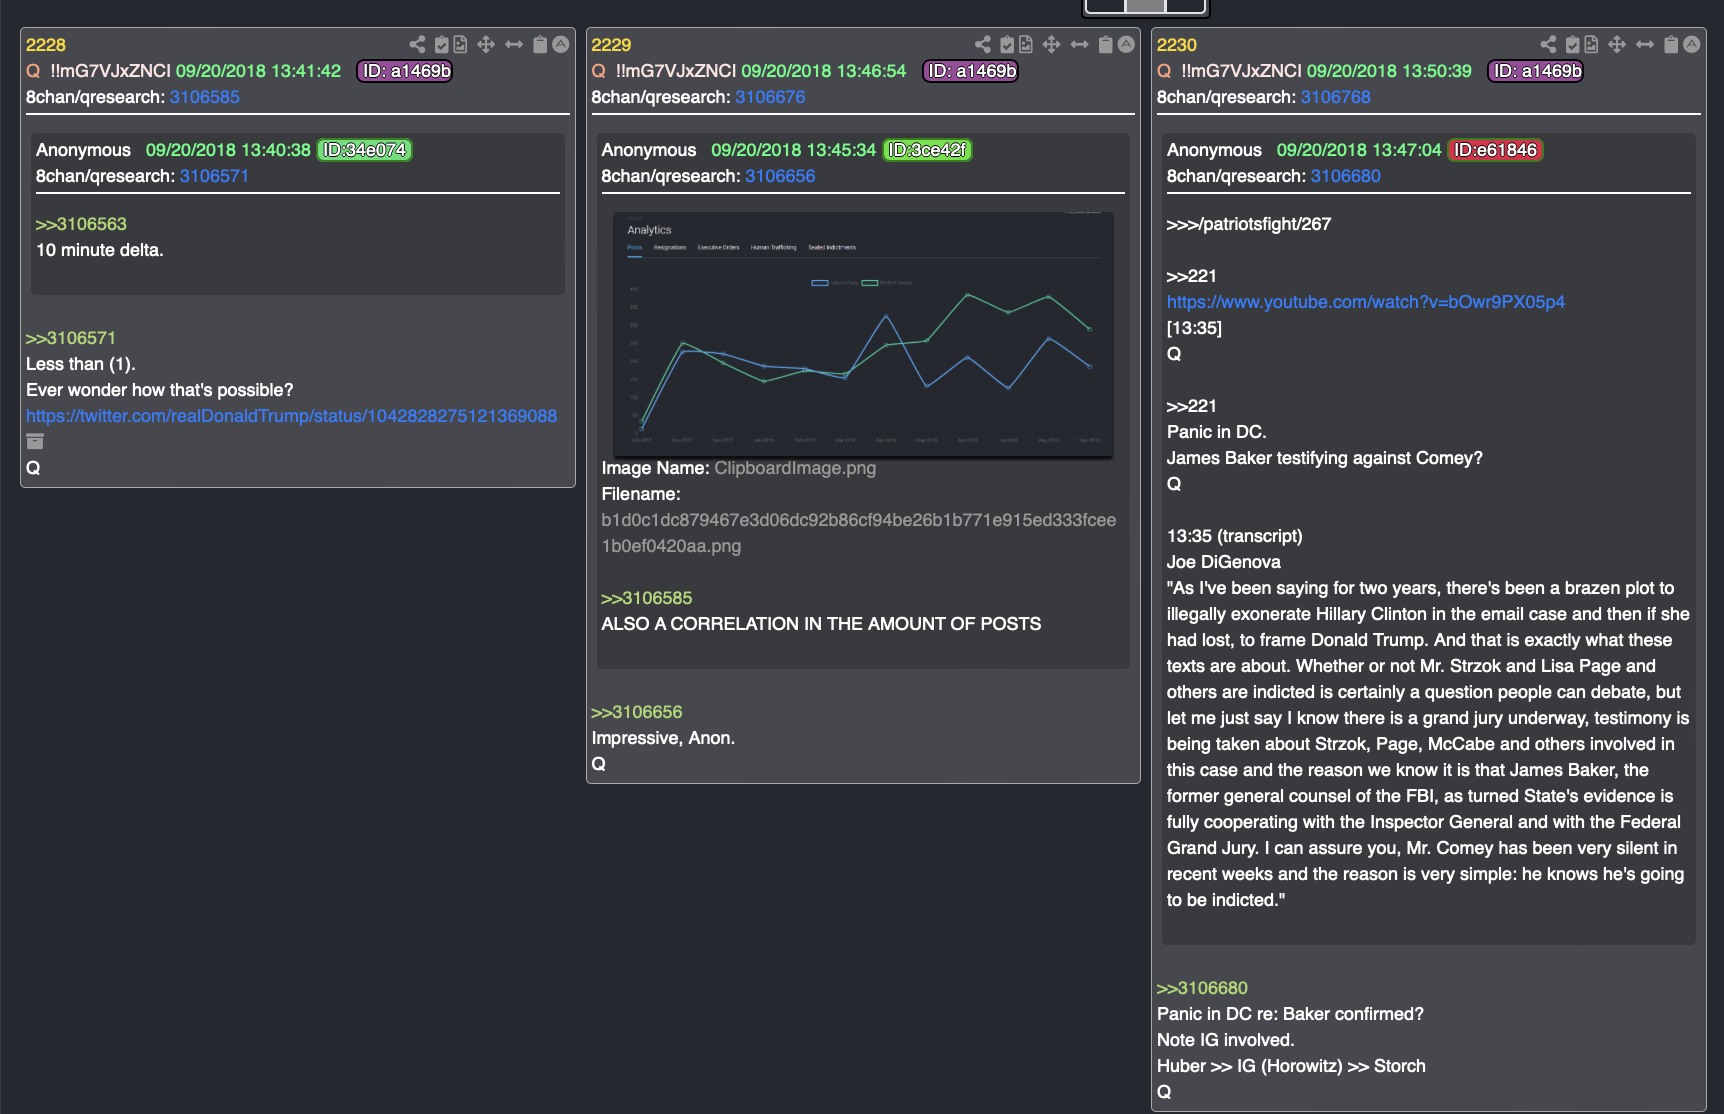The height and width of the screenshot is (1114, 1724).
Task: Click the purple ID: a1469b badge on post 2228
Action: point(405,71)
